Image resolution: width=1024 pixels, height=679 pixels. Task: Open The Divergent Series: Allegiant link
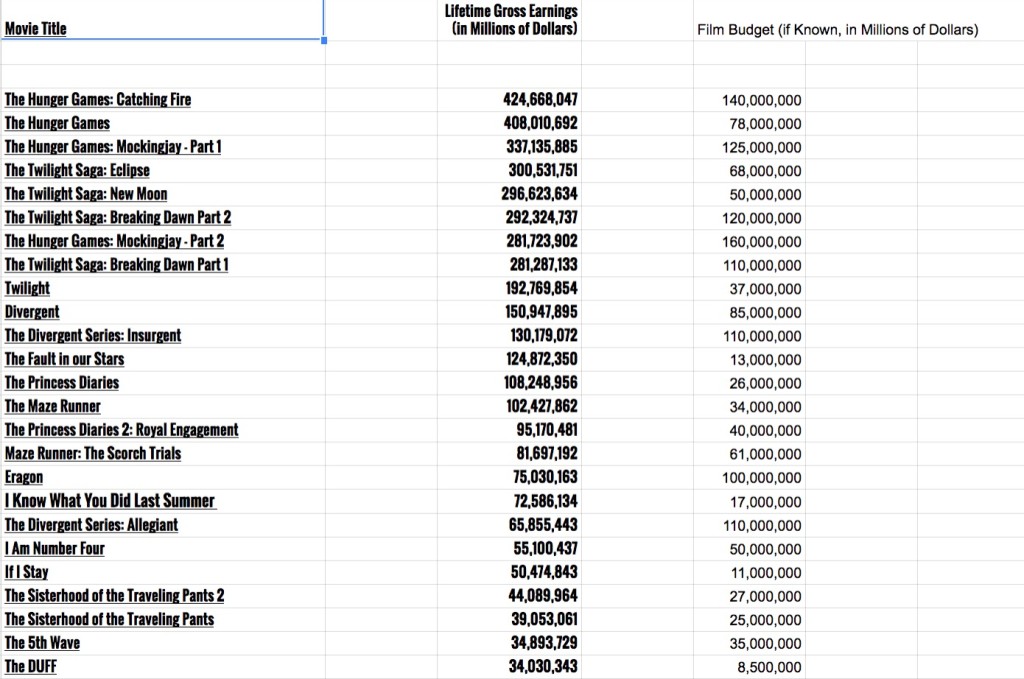[x=91, y=524]
